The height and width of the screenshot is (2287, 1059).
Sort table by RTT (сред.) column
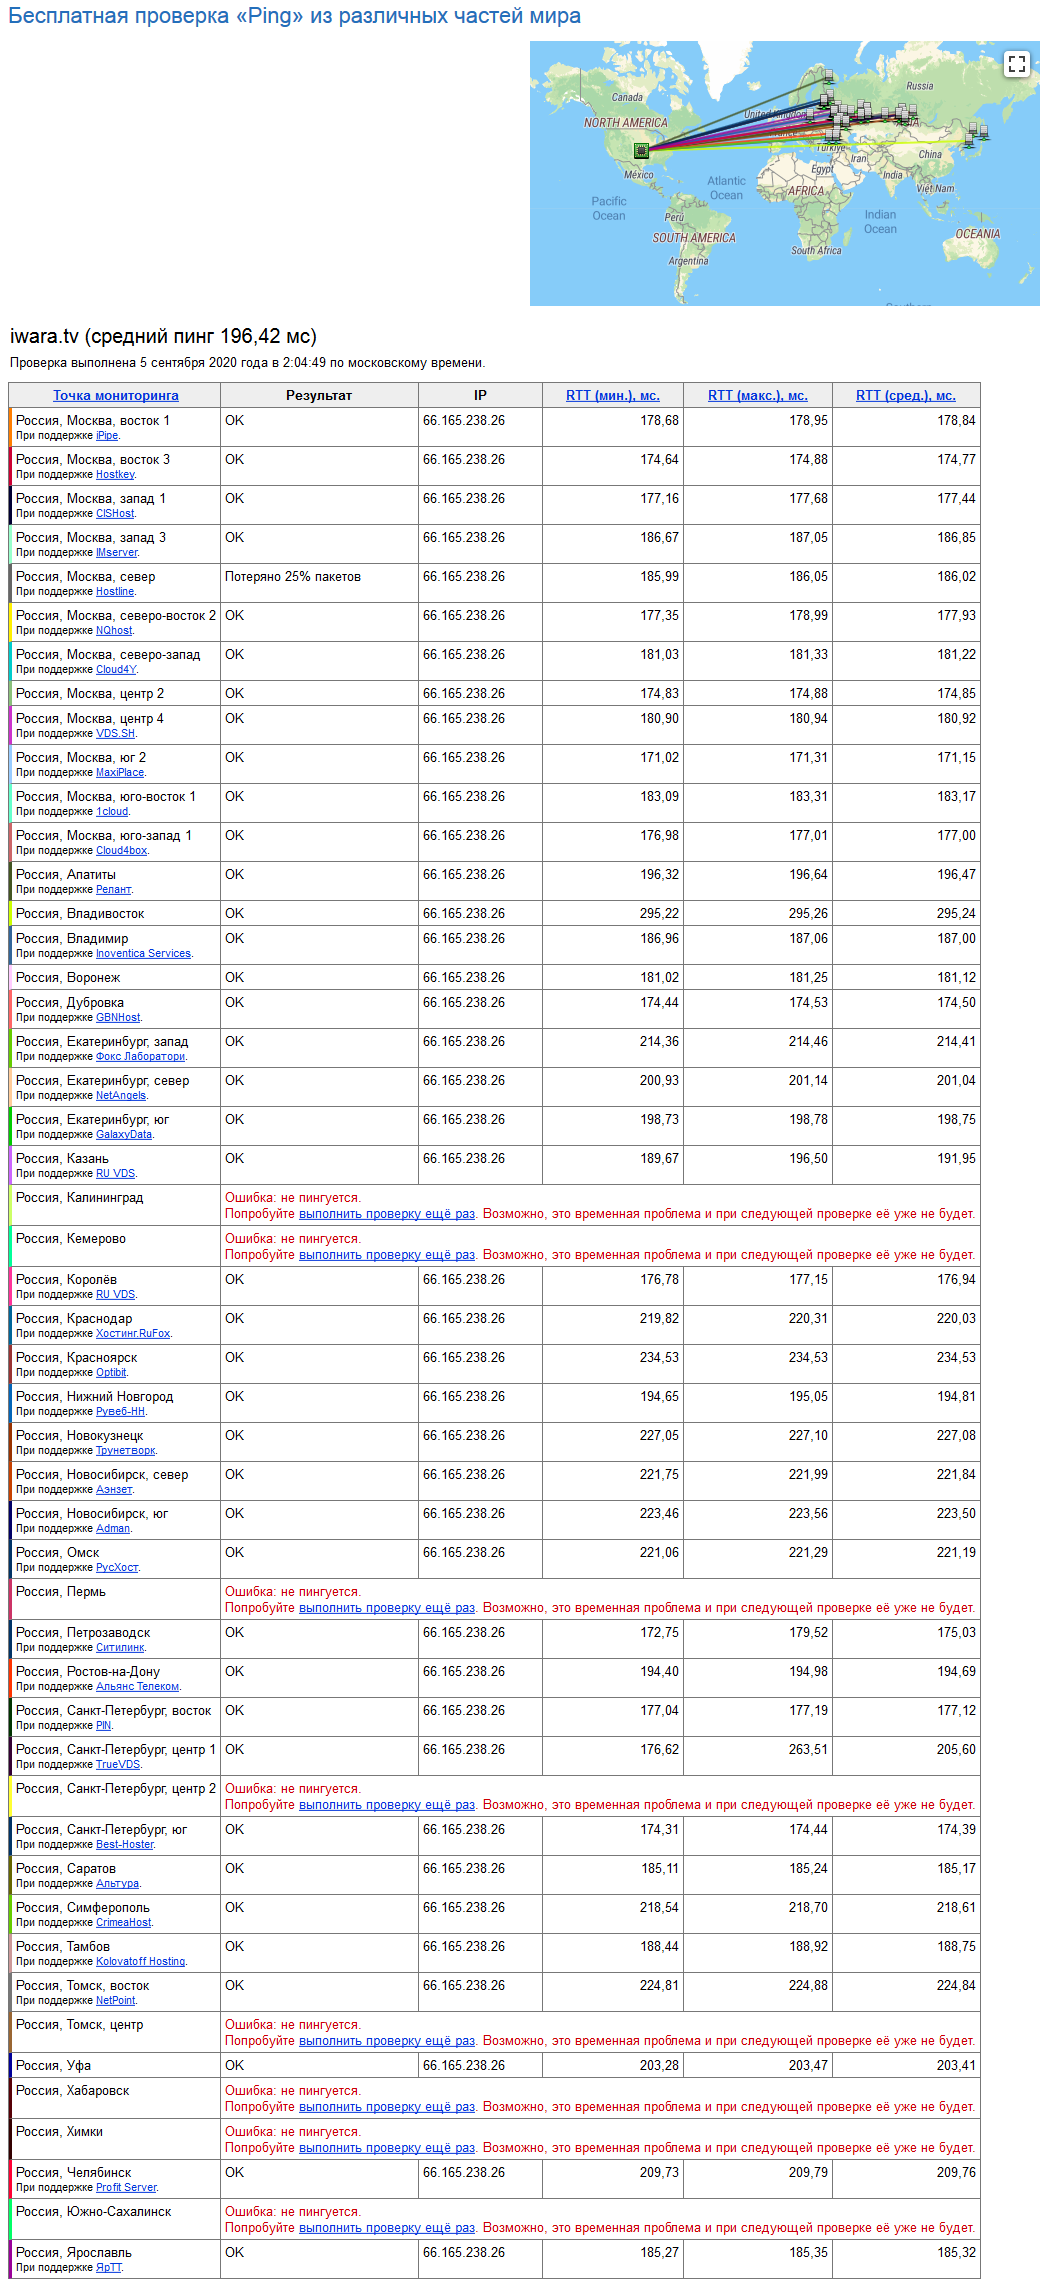point(905,395)
